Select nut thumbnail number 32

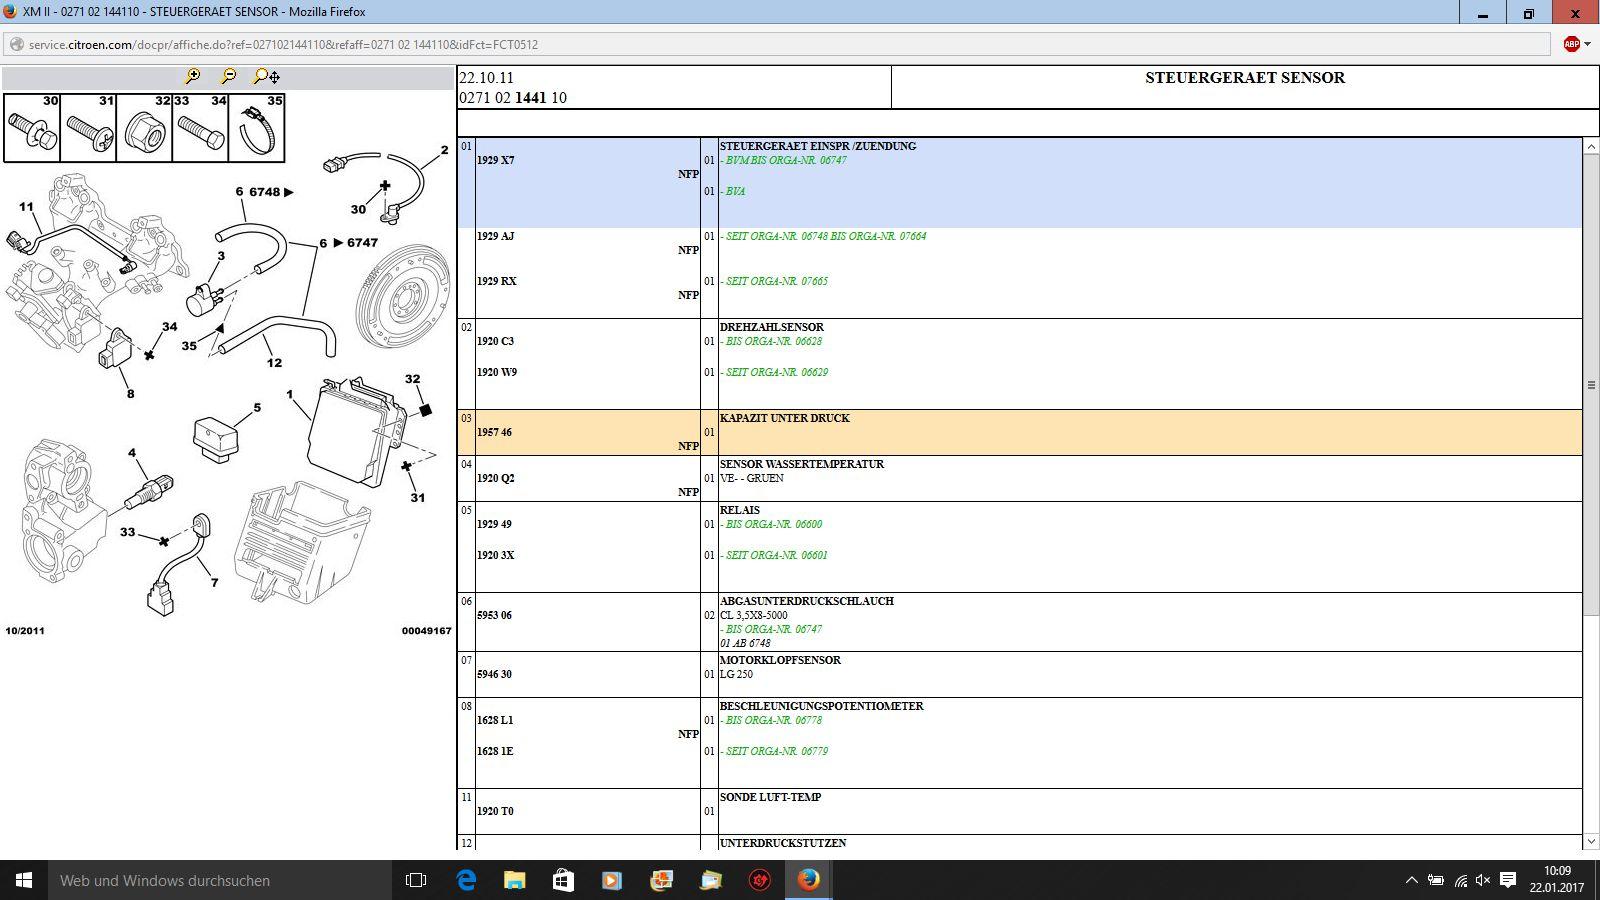pos(144,128)
